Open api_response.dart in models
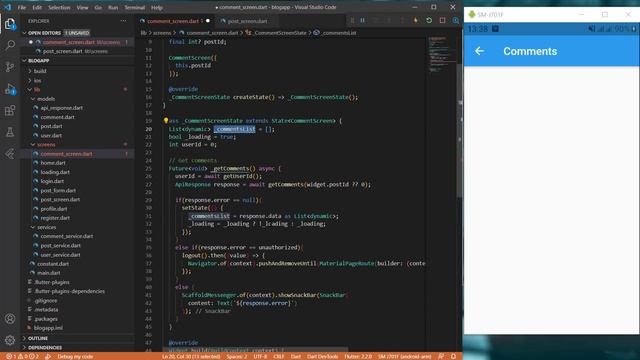The image size is (640, 360). (x=61, y=108)
